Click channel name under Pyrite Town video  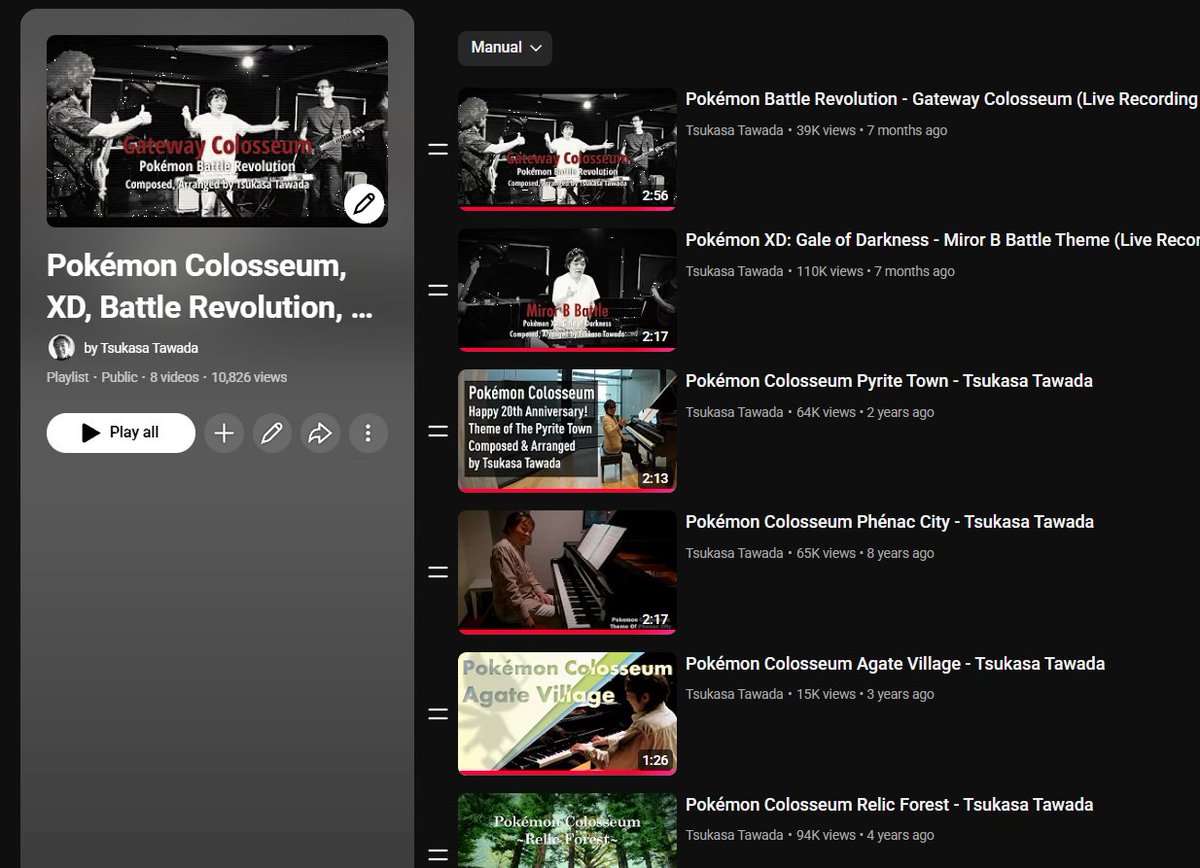[x=735, y=412]
